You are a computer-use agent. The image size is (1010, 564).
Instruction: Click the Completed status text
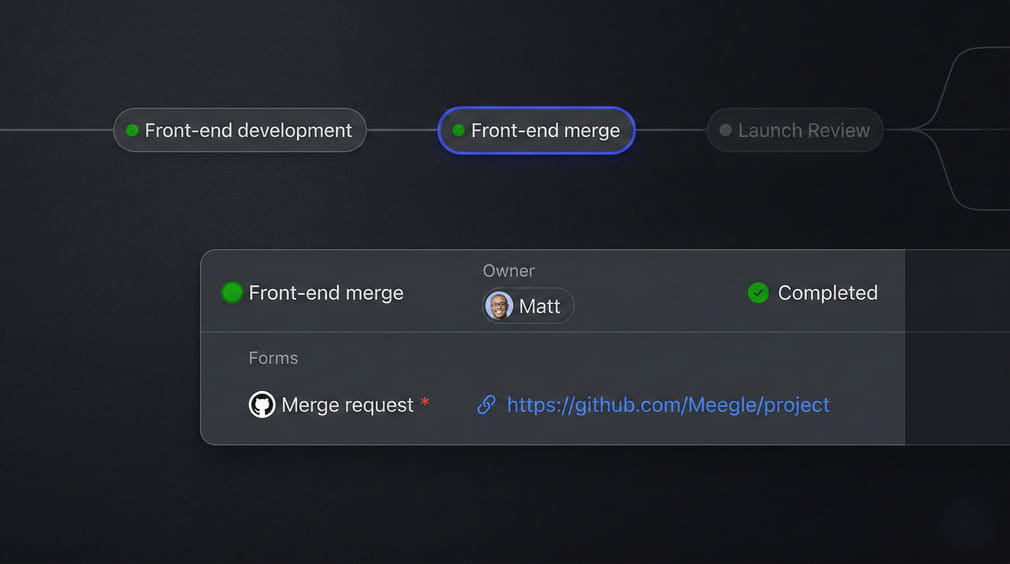[827, 293]
